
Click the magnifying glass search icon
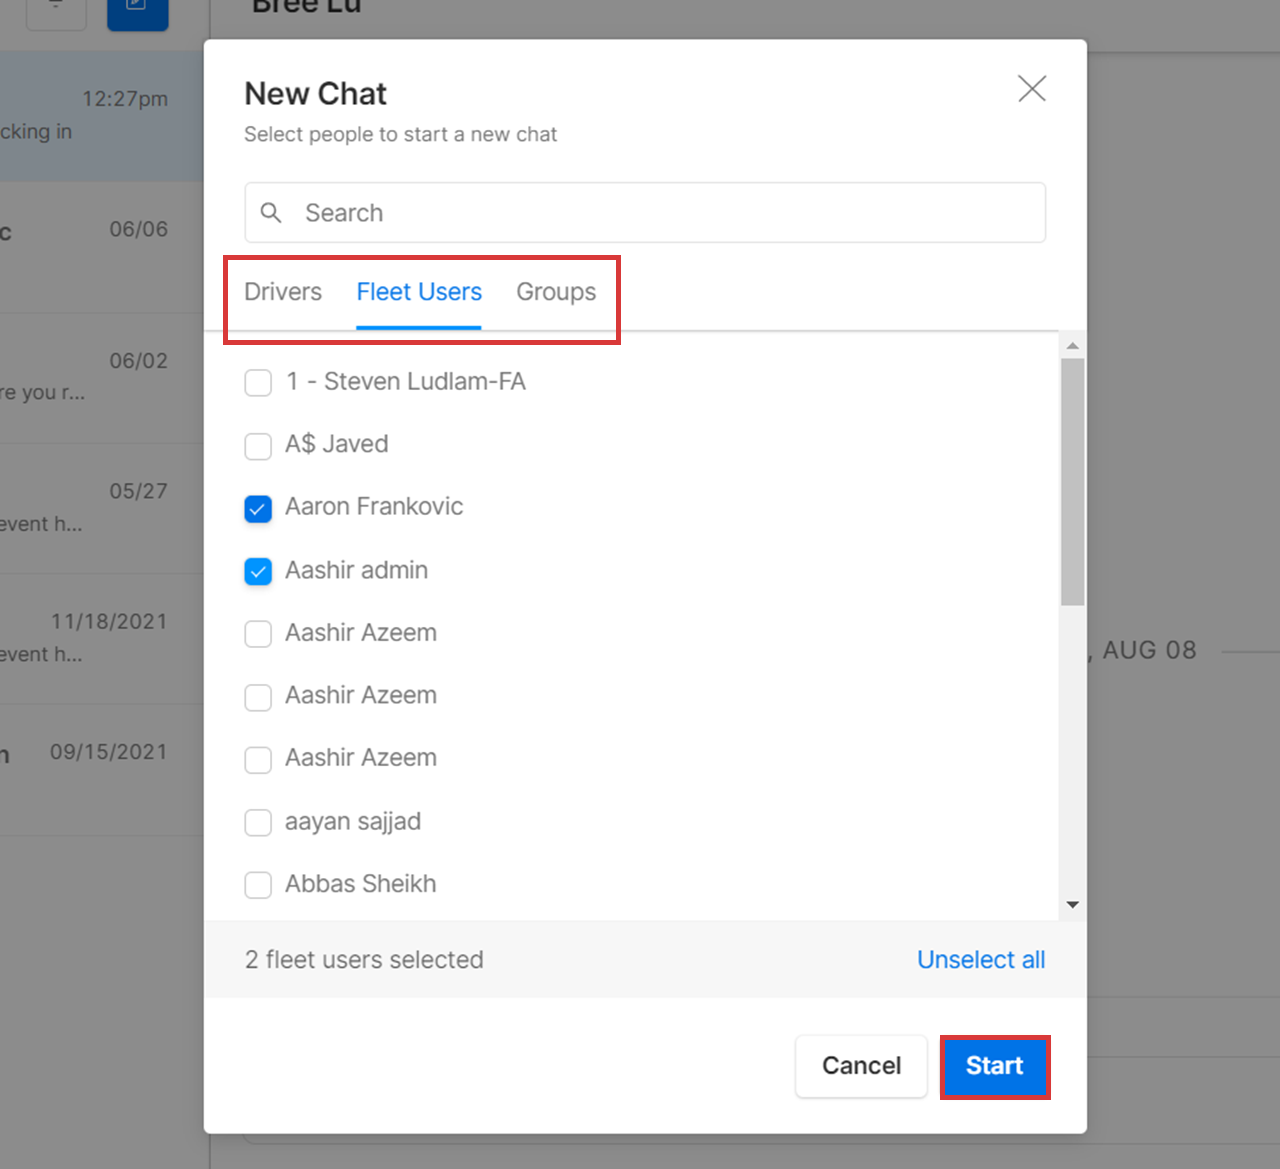coord(271,213)
